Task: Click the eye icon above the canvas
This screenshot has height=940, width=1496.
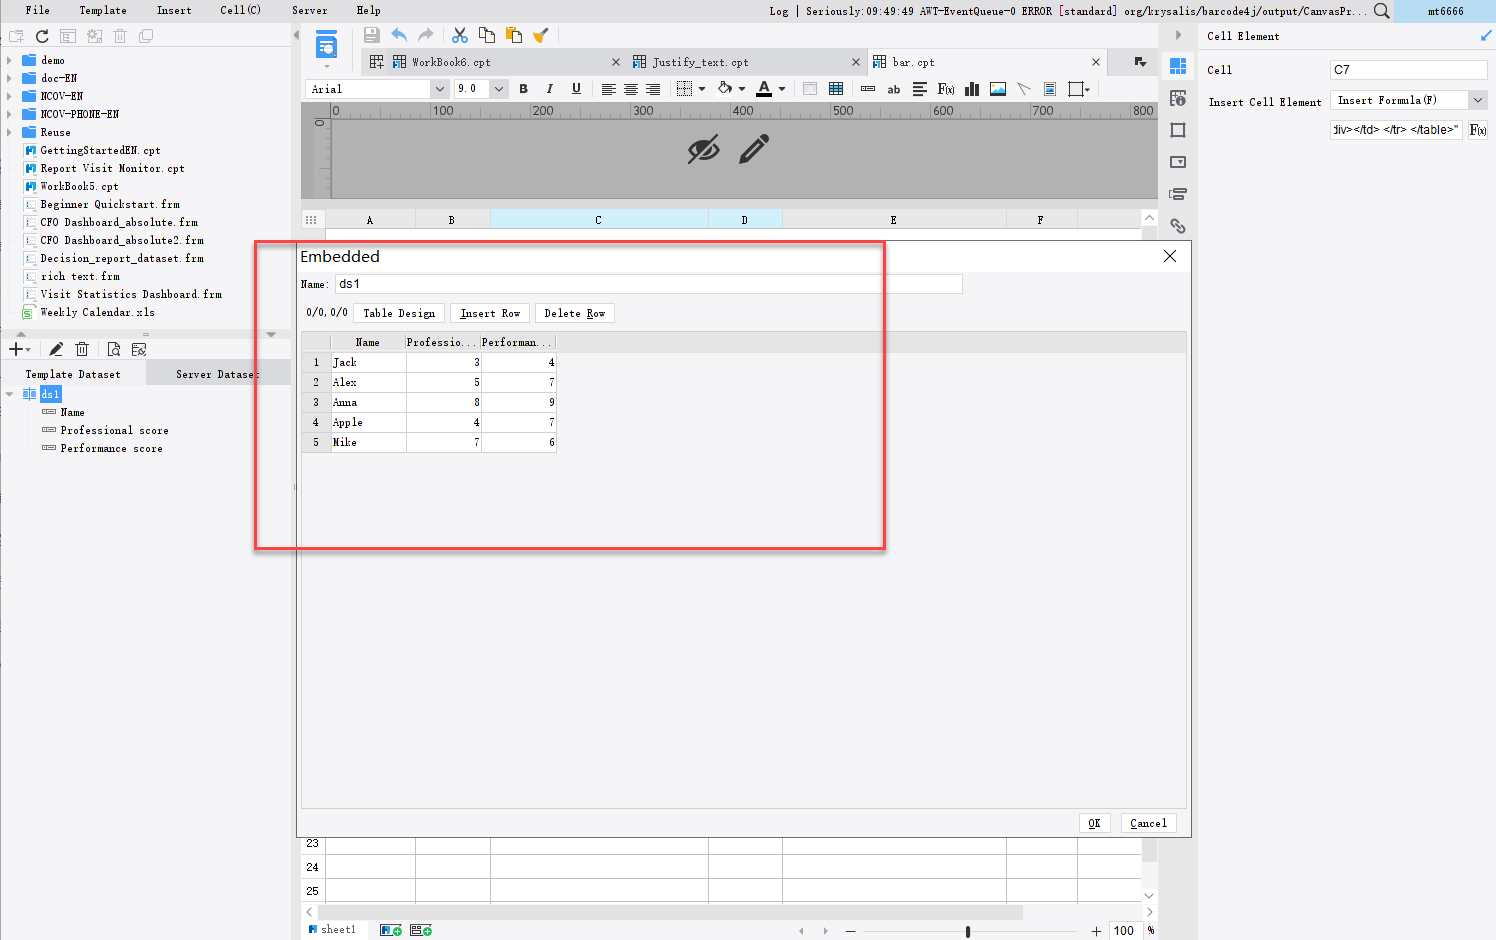Action: tap(703, 148)
